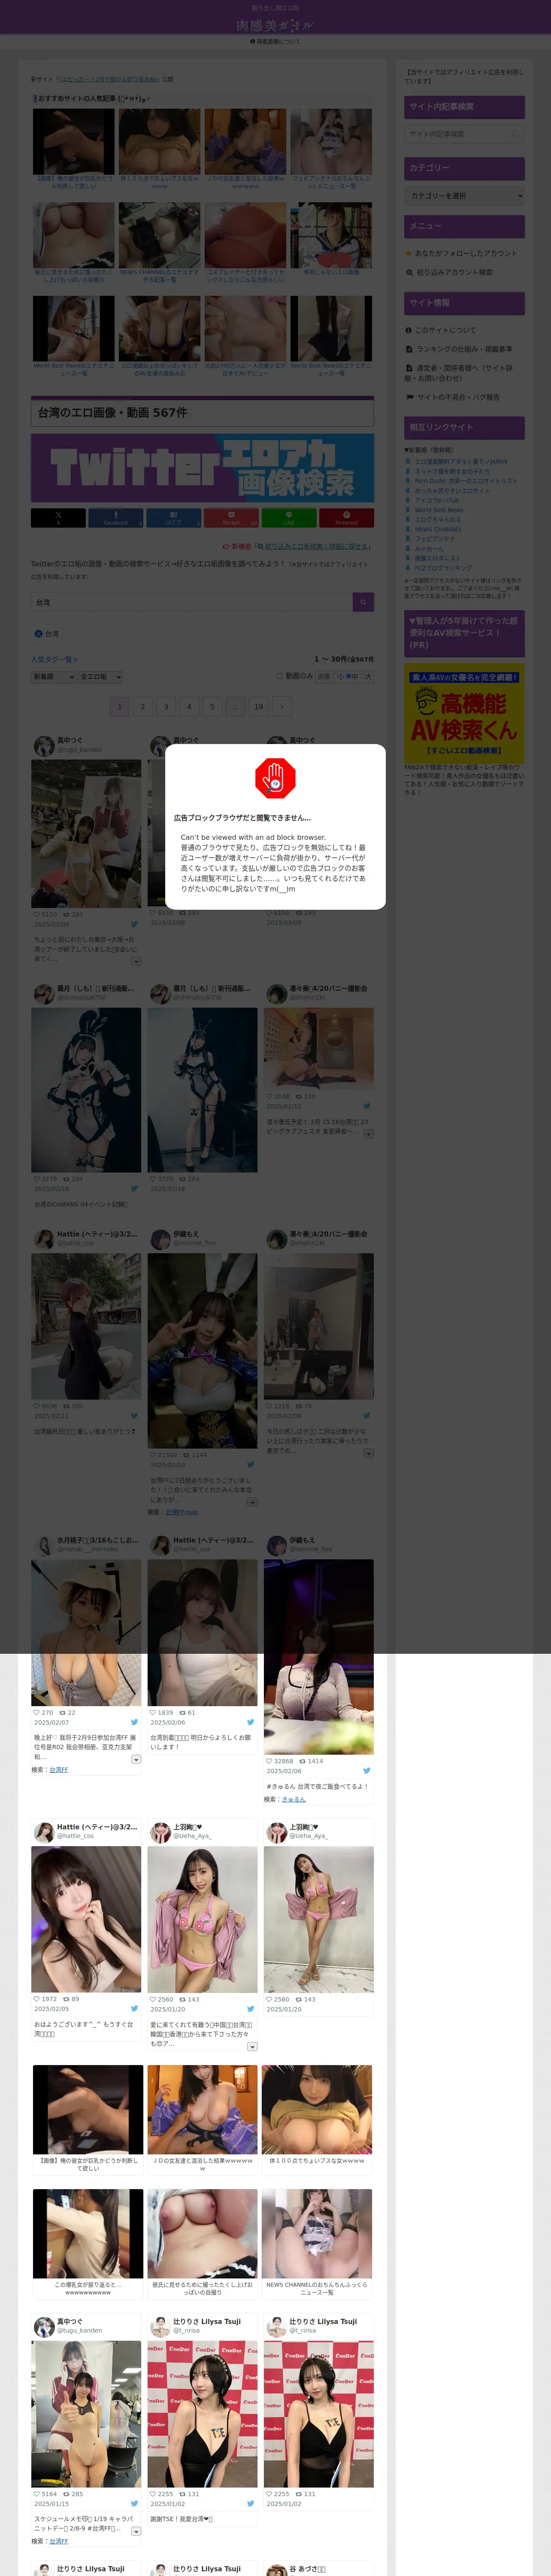551x2576 pixels.
Task: Open World Best News link in 相互リンクサイト
Action: [x=439, y=510]
